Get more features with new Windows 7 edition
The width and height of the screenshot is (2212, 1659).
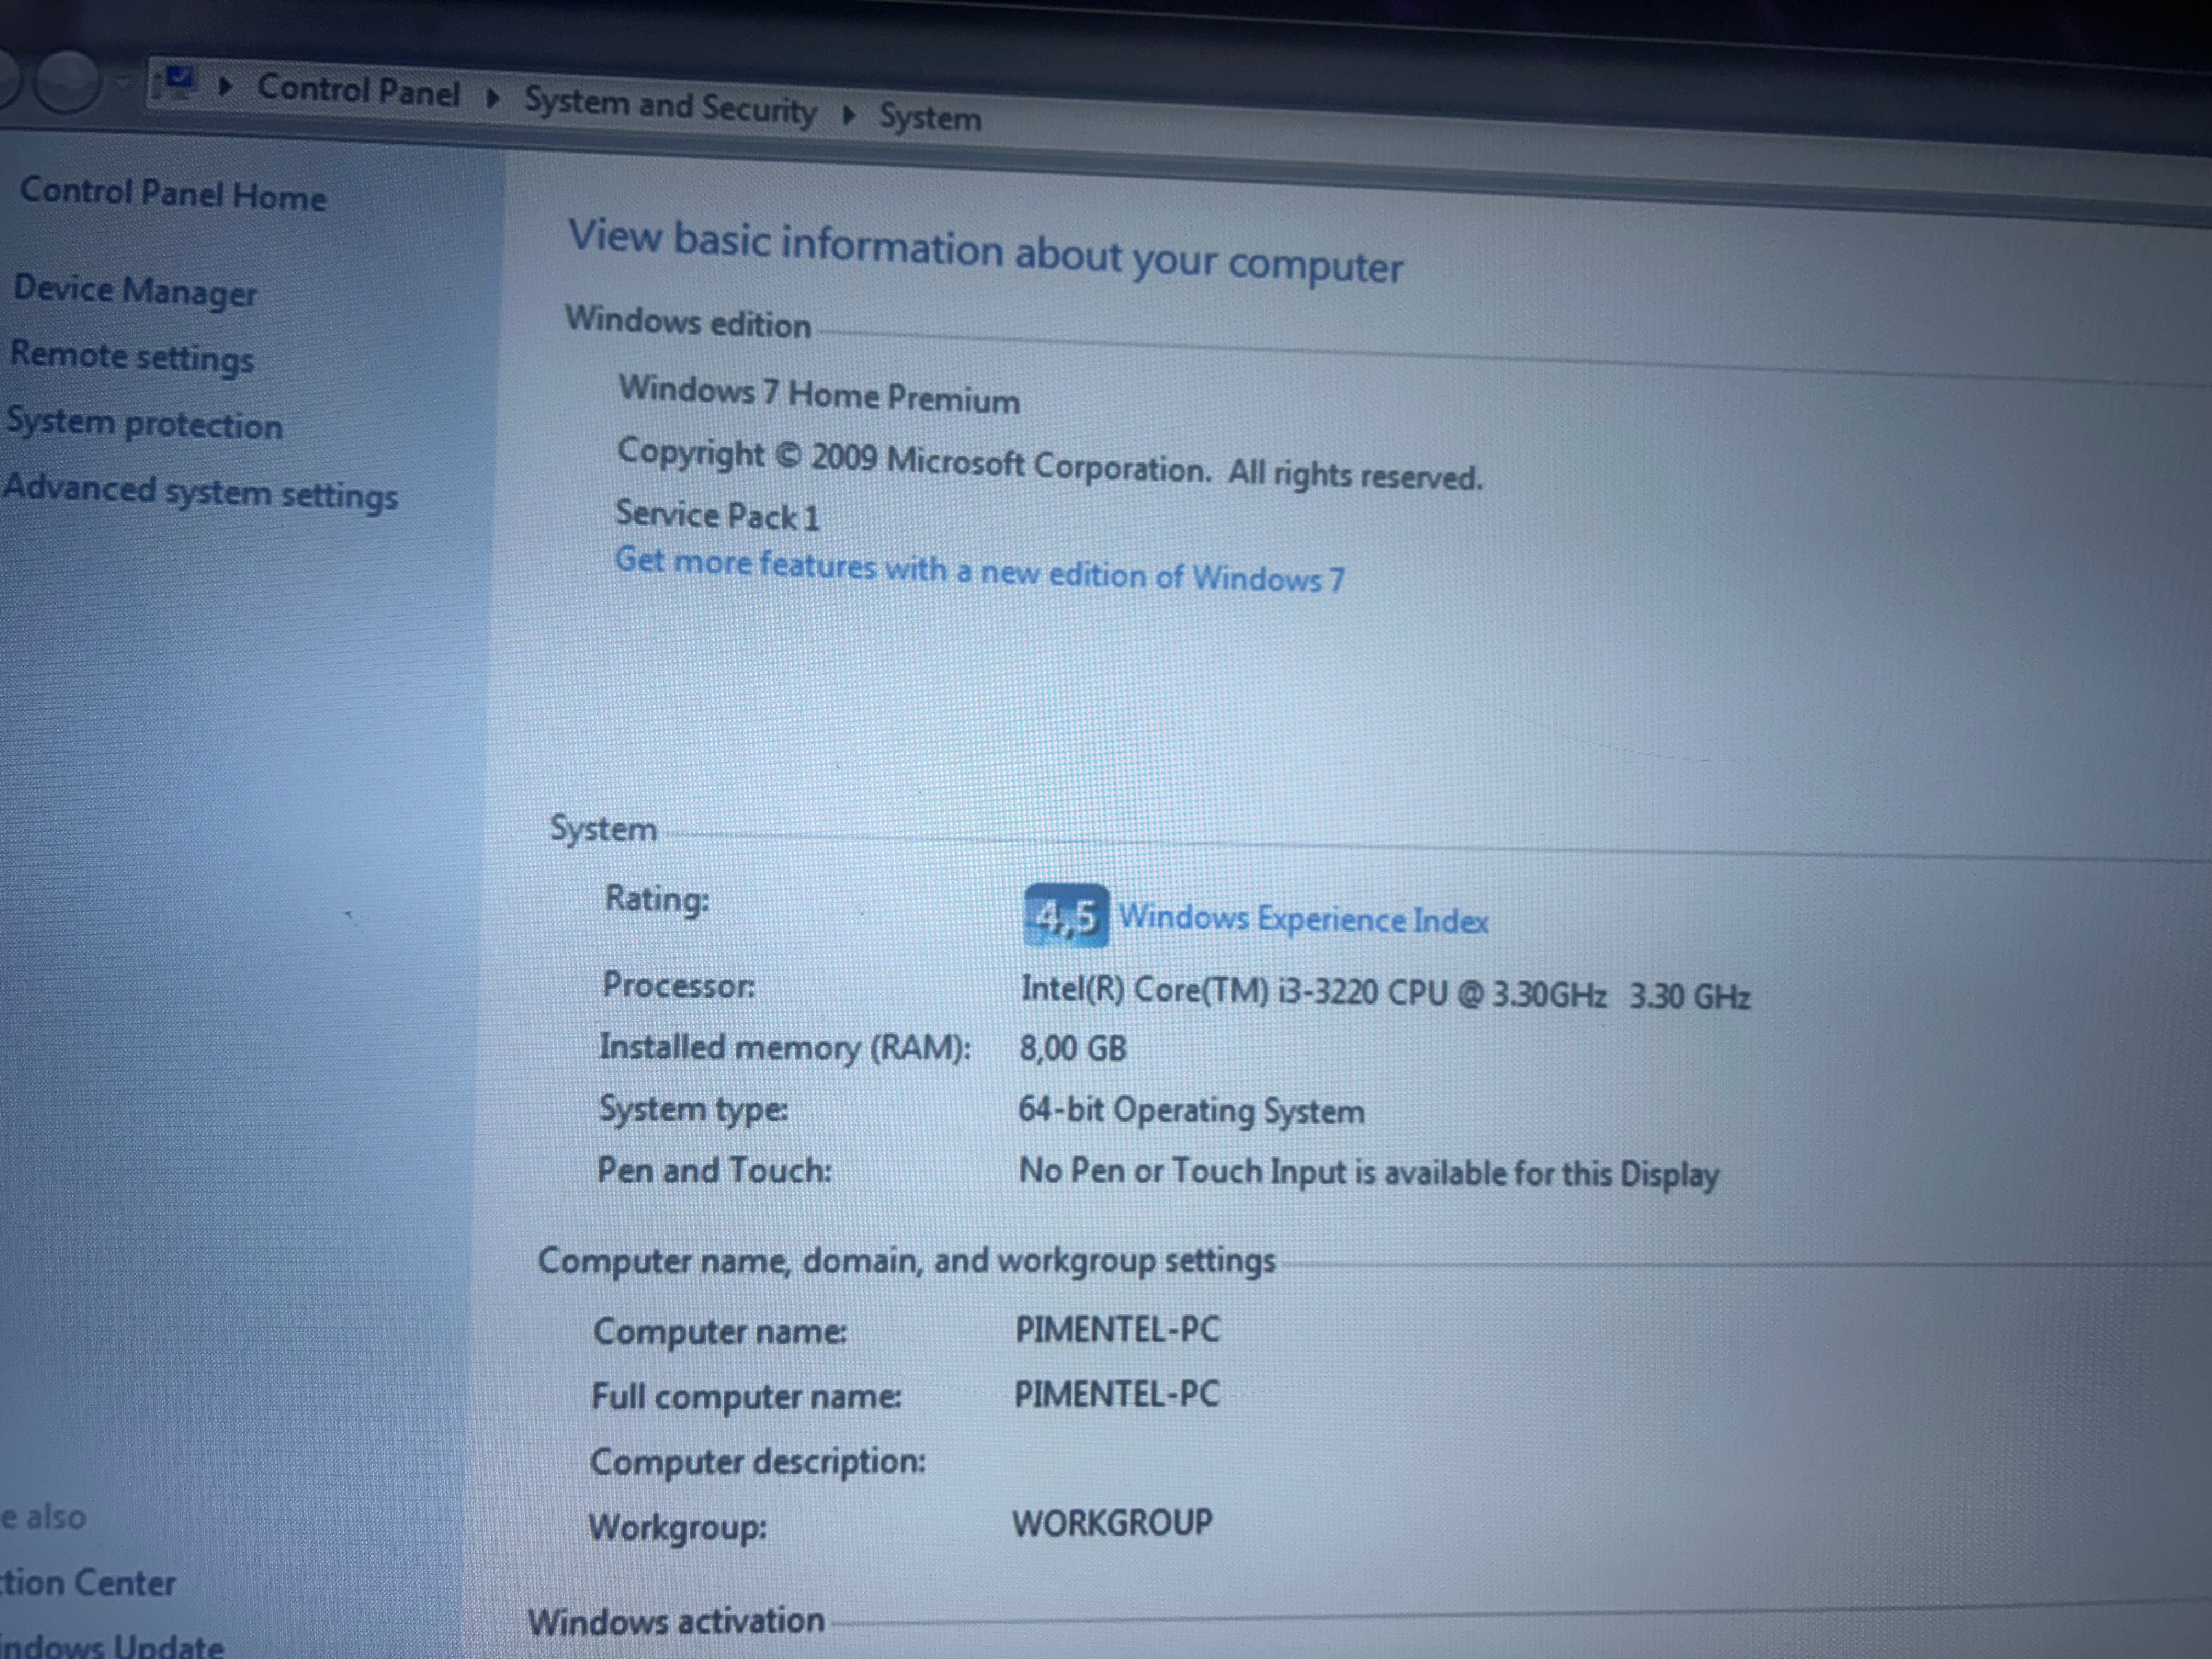pos(979,570)
